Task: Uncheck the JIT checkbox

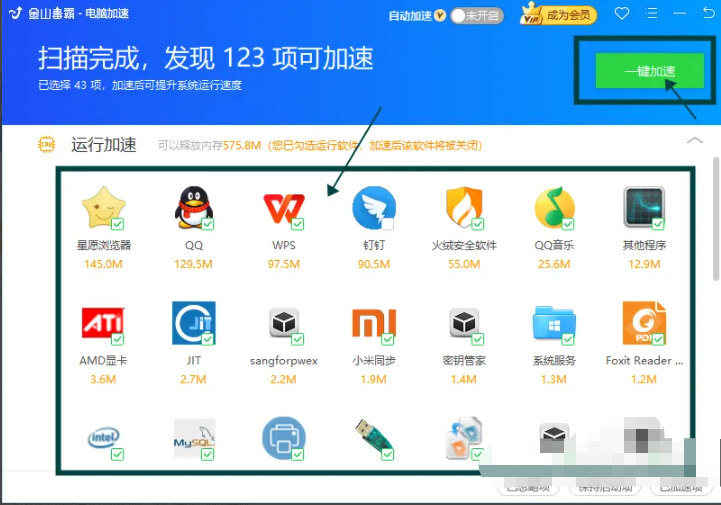Action: coord(208,339)
